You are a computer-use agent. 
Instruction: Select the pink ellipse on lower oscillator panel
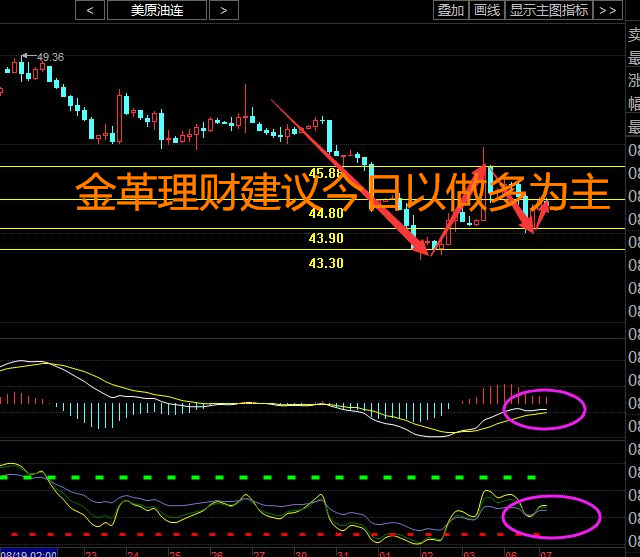(x=551, y=516)
